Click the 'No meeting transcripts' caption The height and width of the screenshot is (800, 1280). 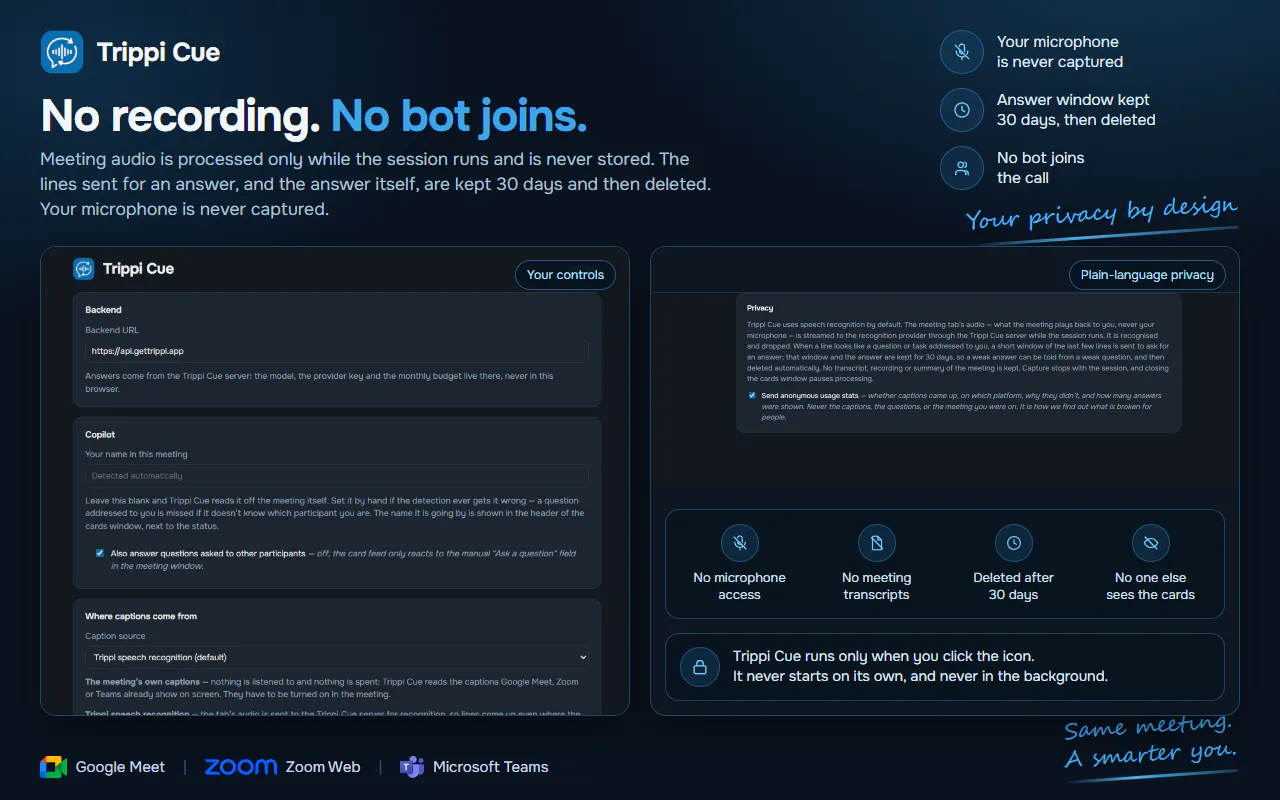click(877, 586)
